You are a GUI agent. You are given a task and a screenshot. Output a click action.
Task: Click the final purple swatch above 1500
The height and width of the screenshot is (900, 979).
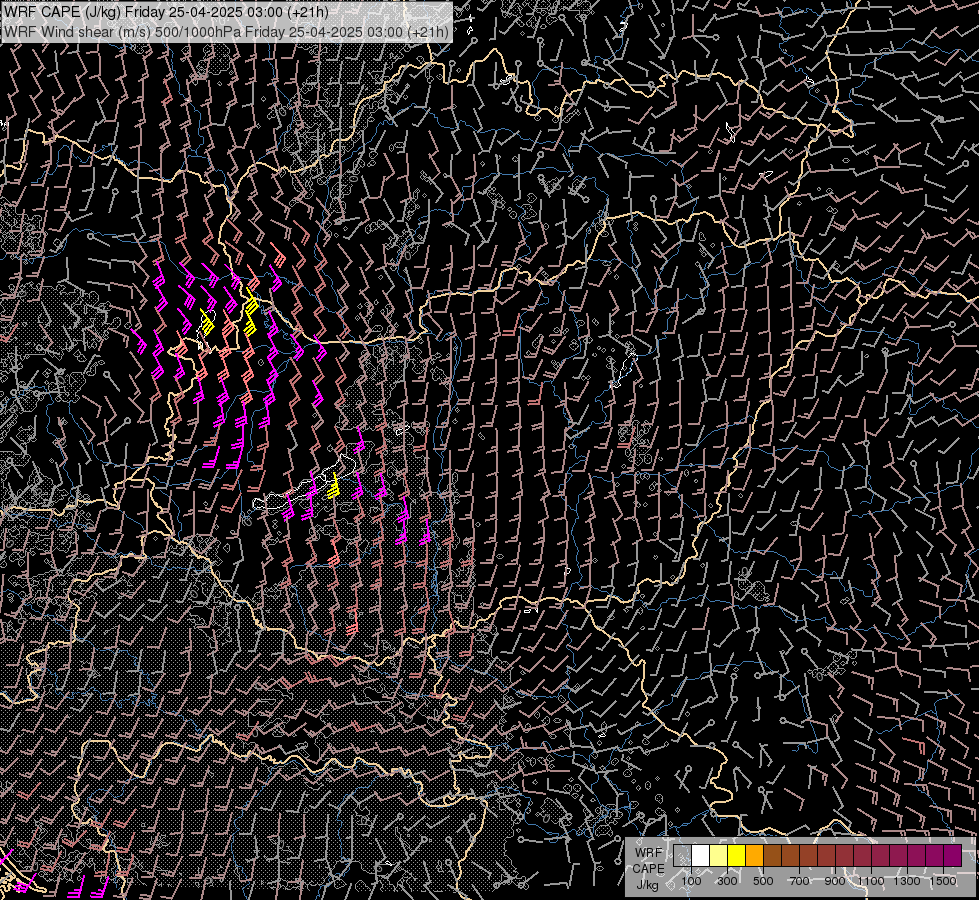952,856
